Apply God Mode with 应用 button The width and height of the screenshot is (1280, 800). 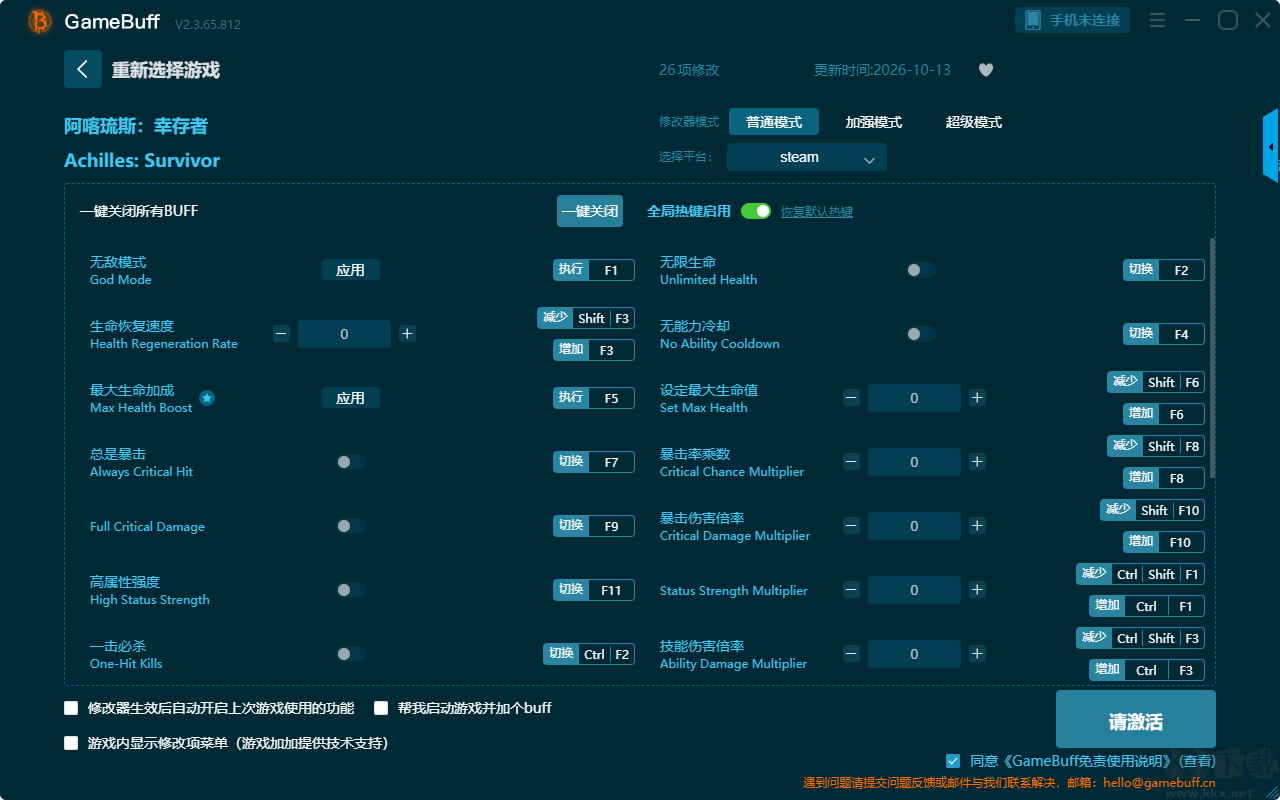pos(351,270)
